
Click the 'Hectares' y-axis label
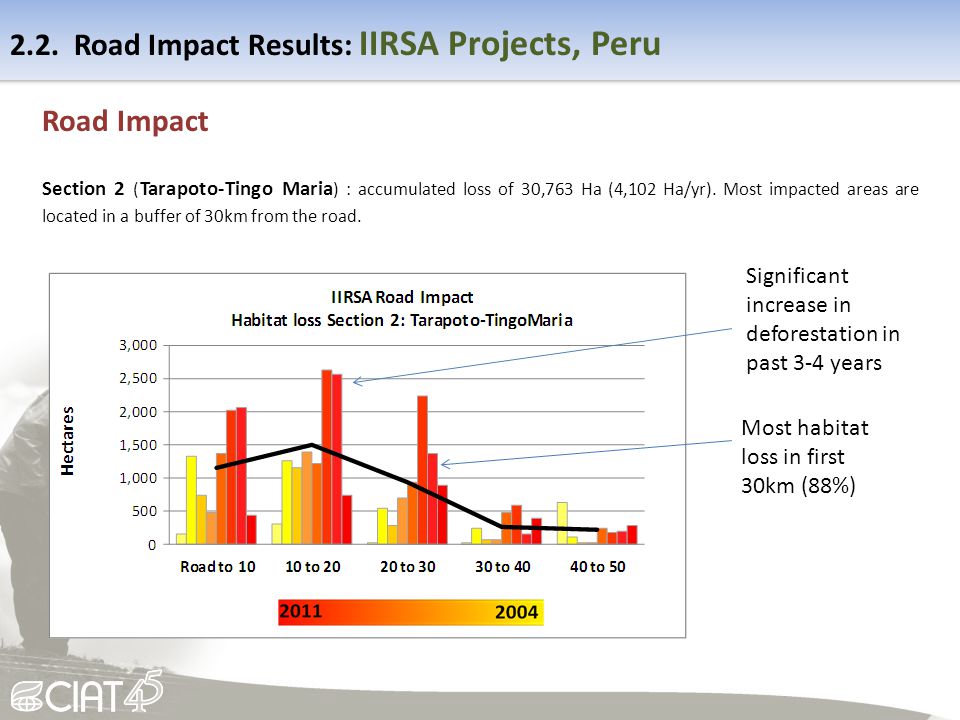(x=67, y=441)
